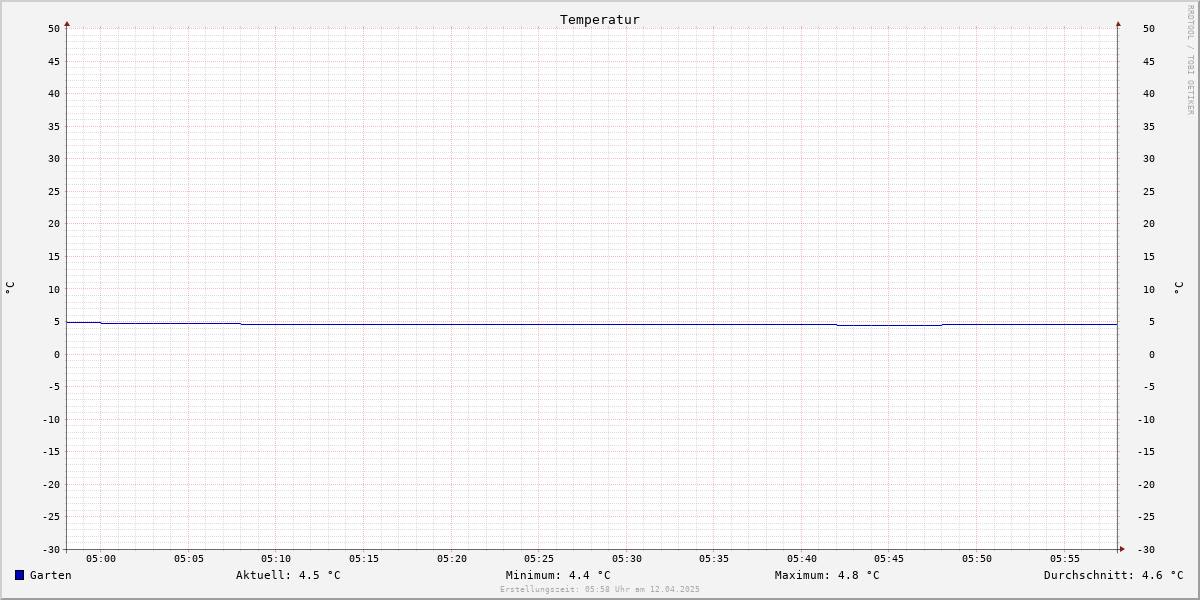The width and height of the screenshot is (1200, 600).
Task: Click the red arrow atop right axis
Action: point(1118,23)
